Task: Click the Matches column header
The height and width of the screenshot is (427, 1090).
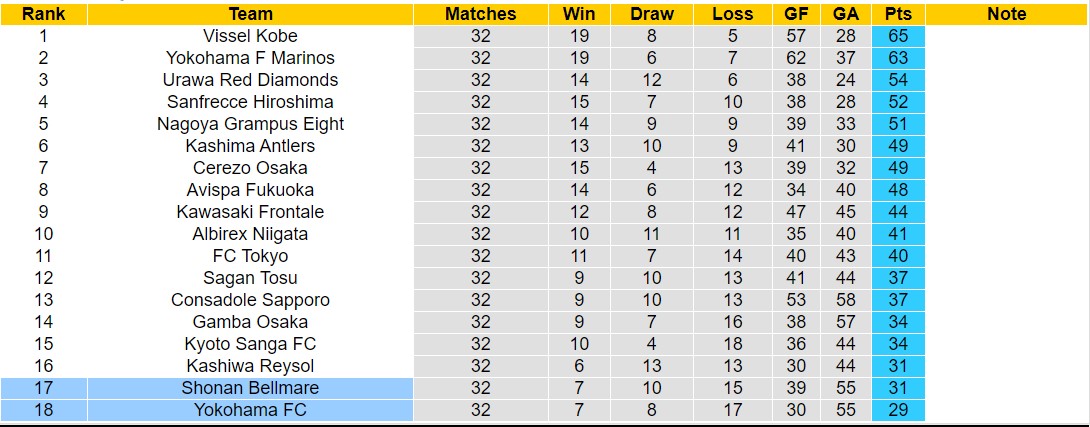Action: pos(480,14)
